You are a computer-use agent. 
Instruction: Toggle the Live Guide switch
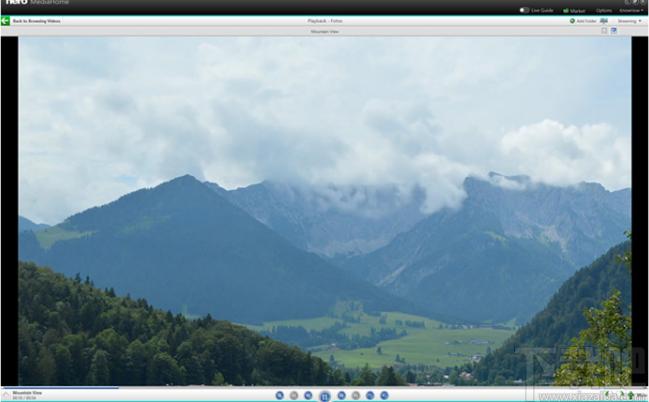pyautogui.click(x=524, y=10)
